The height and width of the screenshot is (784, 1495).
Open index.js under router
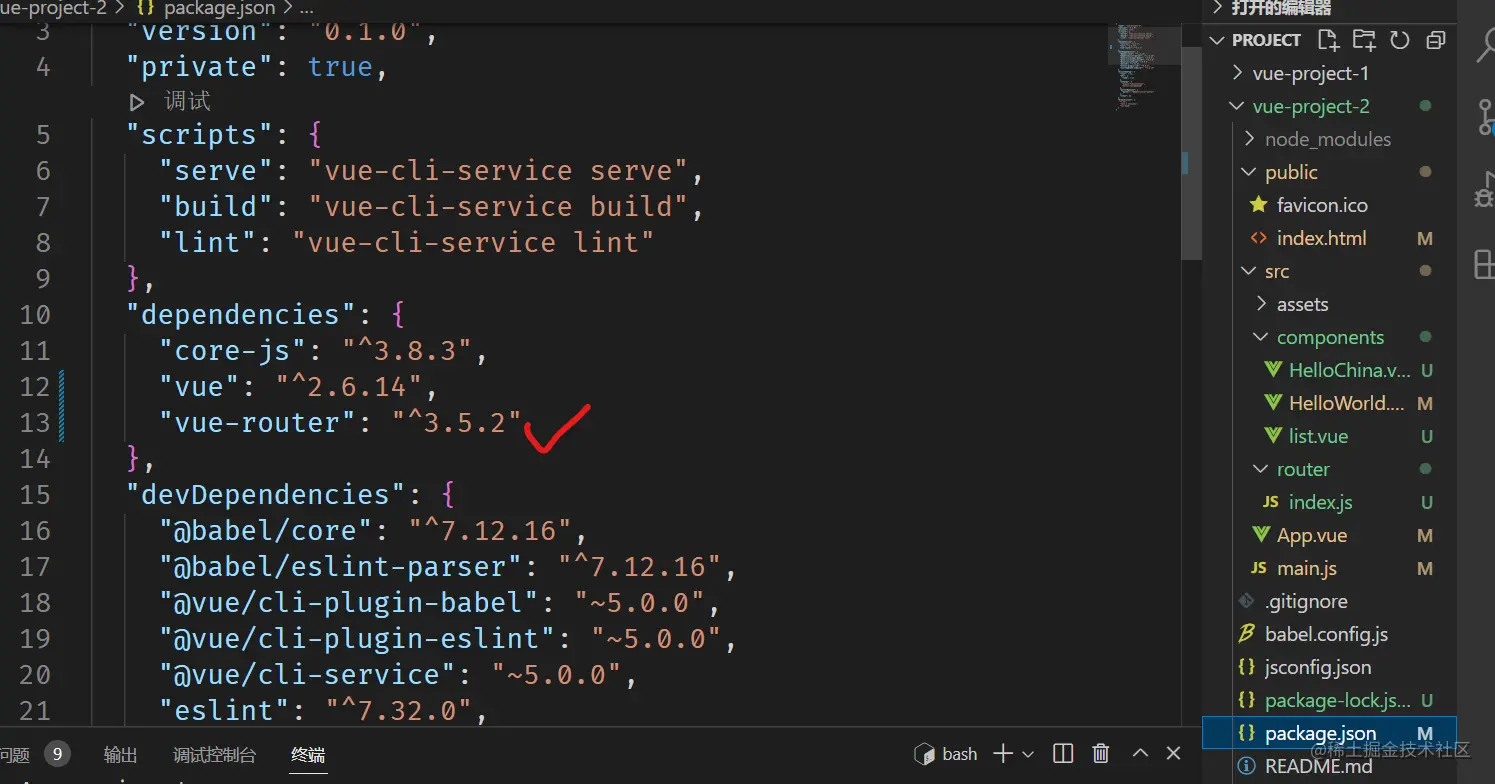click(x=1320, y=502)
